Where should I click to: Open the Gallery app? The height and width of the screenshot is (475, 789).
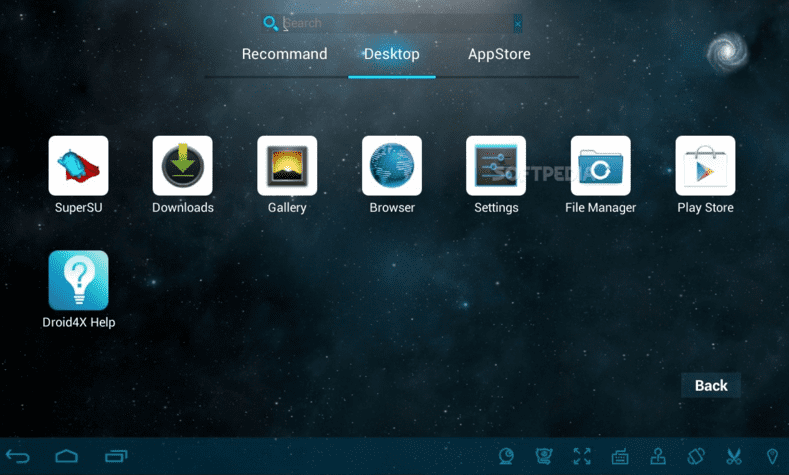pos(287,166)
